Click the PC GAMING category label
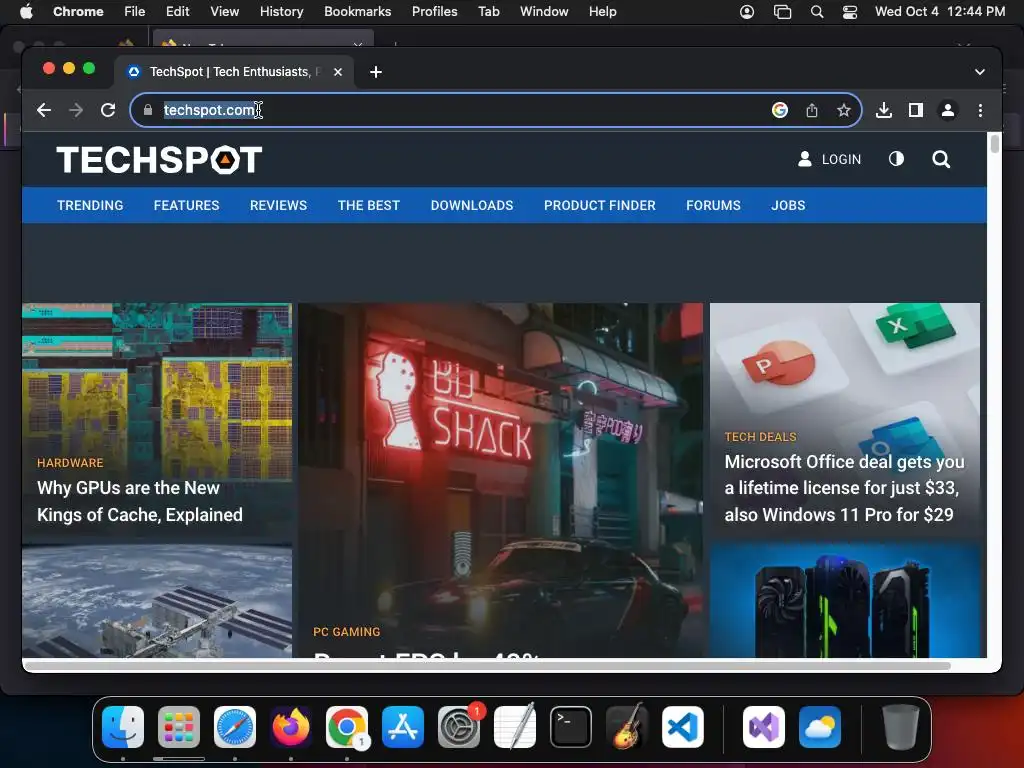1024x768 pixels. coord(346,632)
